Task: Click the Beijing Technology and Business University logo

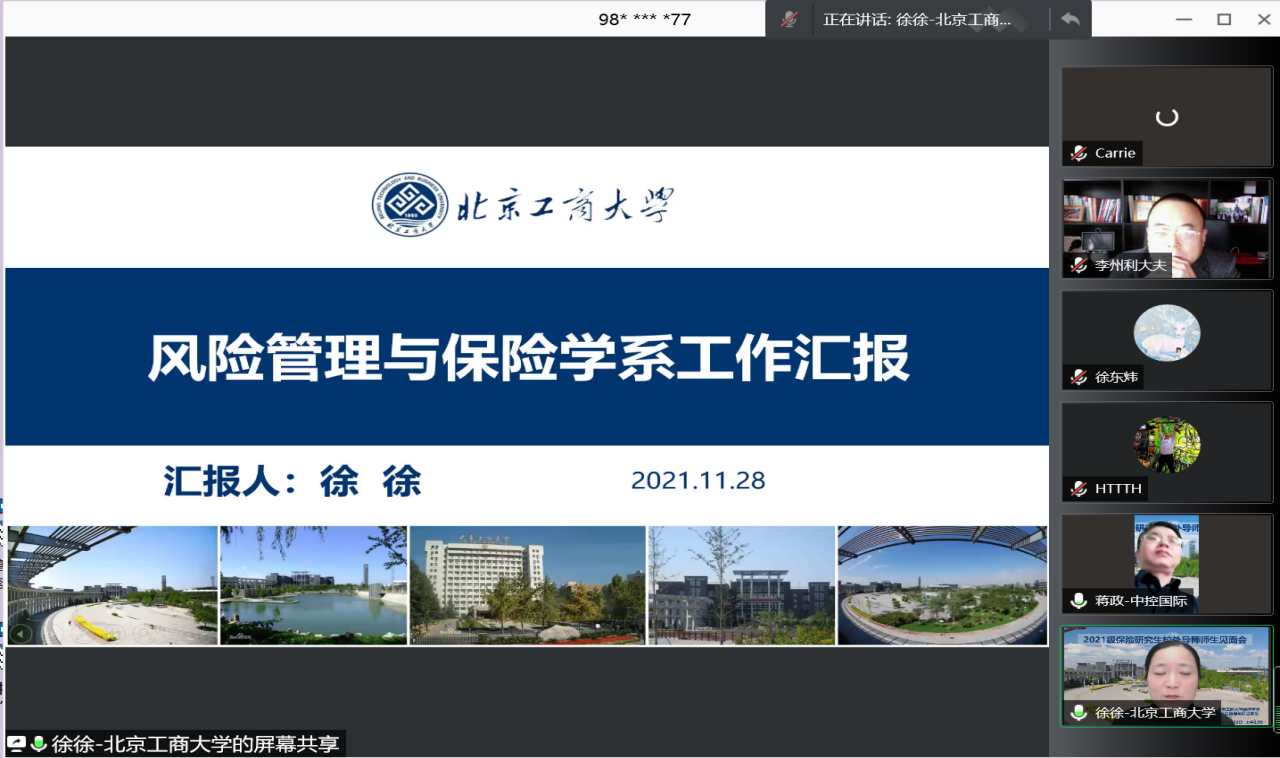Action: coord(410,204)
